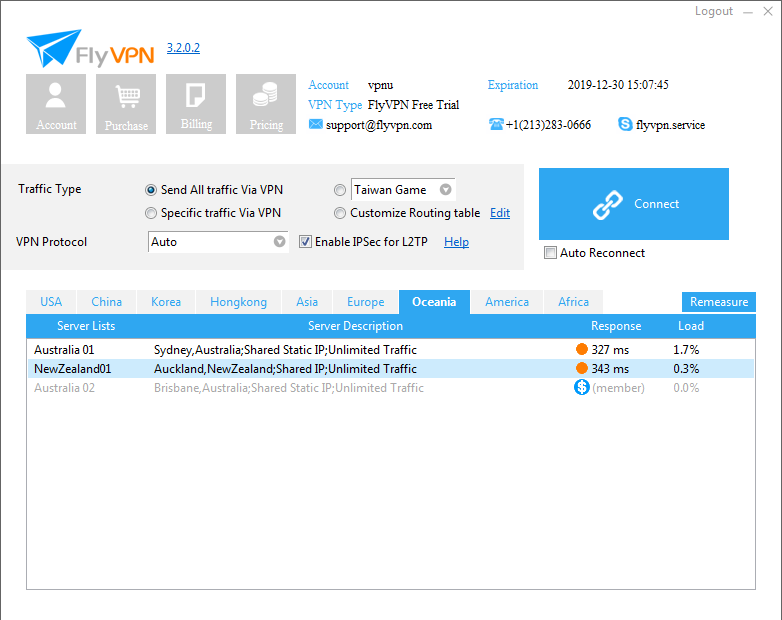Sort by the Response column header
This screenshot has height=620, width=782.
click(x=616, y=326)
